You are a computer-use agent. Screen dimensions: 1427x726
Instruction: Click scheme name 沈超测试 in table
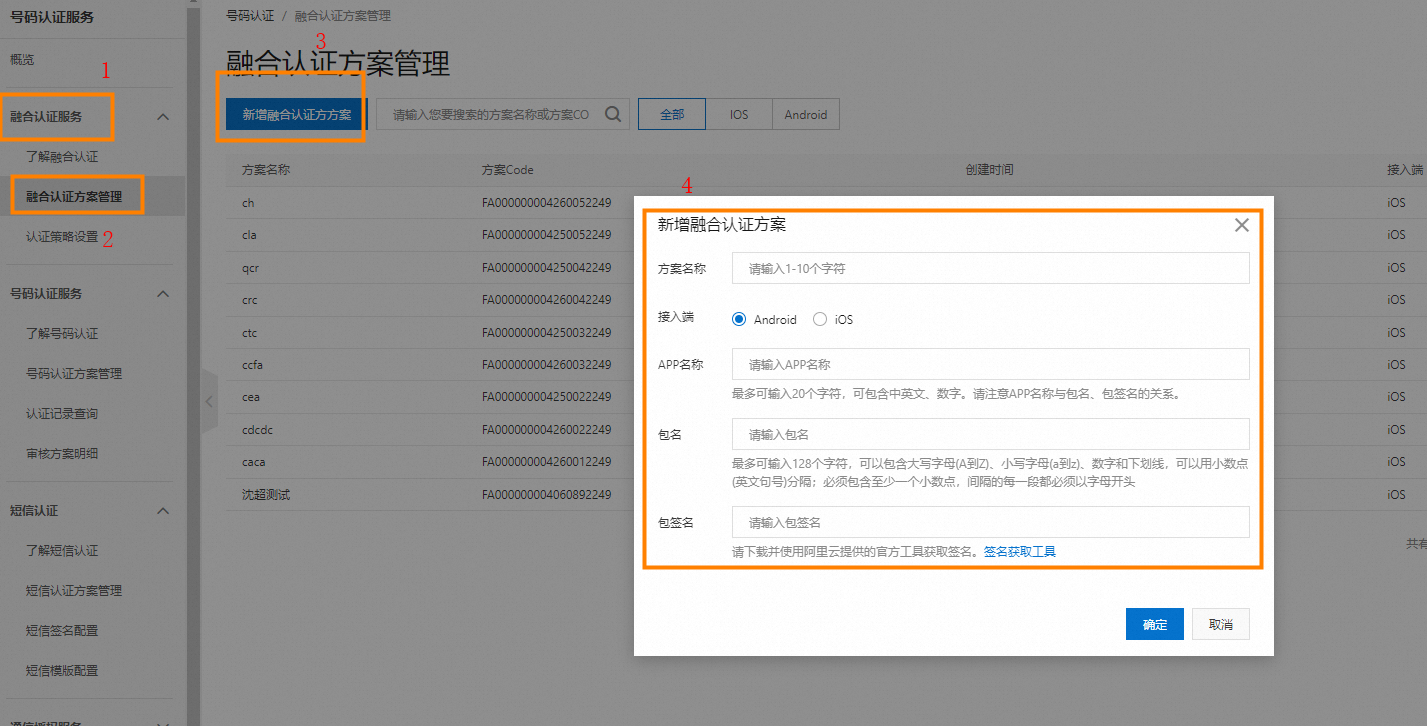tap(266, 495)
